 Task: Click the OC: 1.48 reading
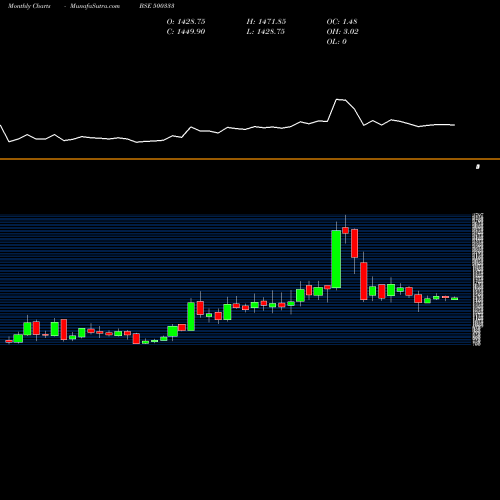click(x=342, y=22)
